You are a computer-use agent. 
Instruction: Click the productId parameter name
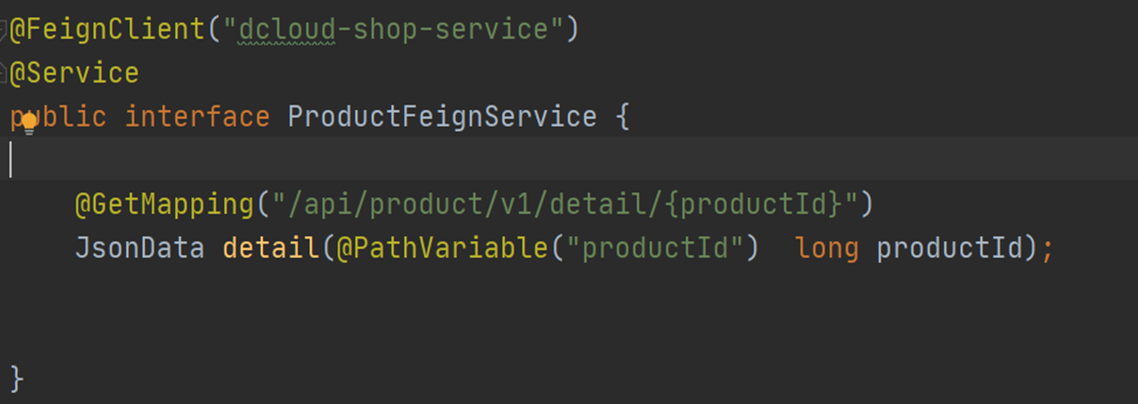(950, 249)
